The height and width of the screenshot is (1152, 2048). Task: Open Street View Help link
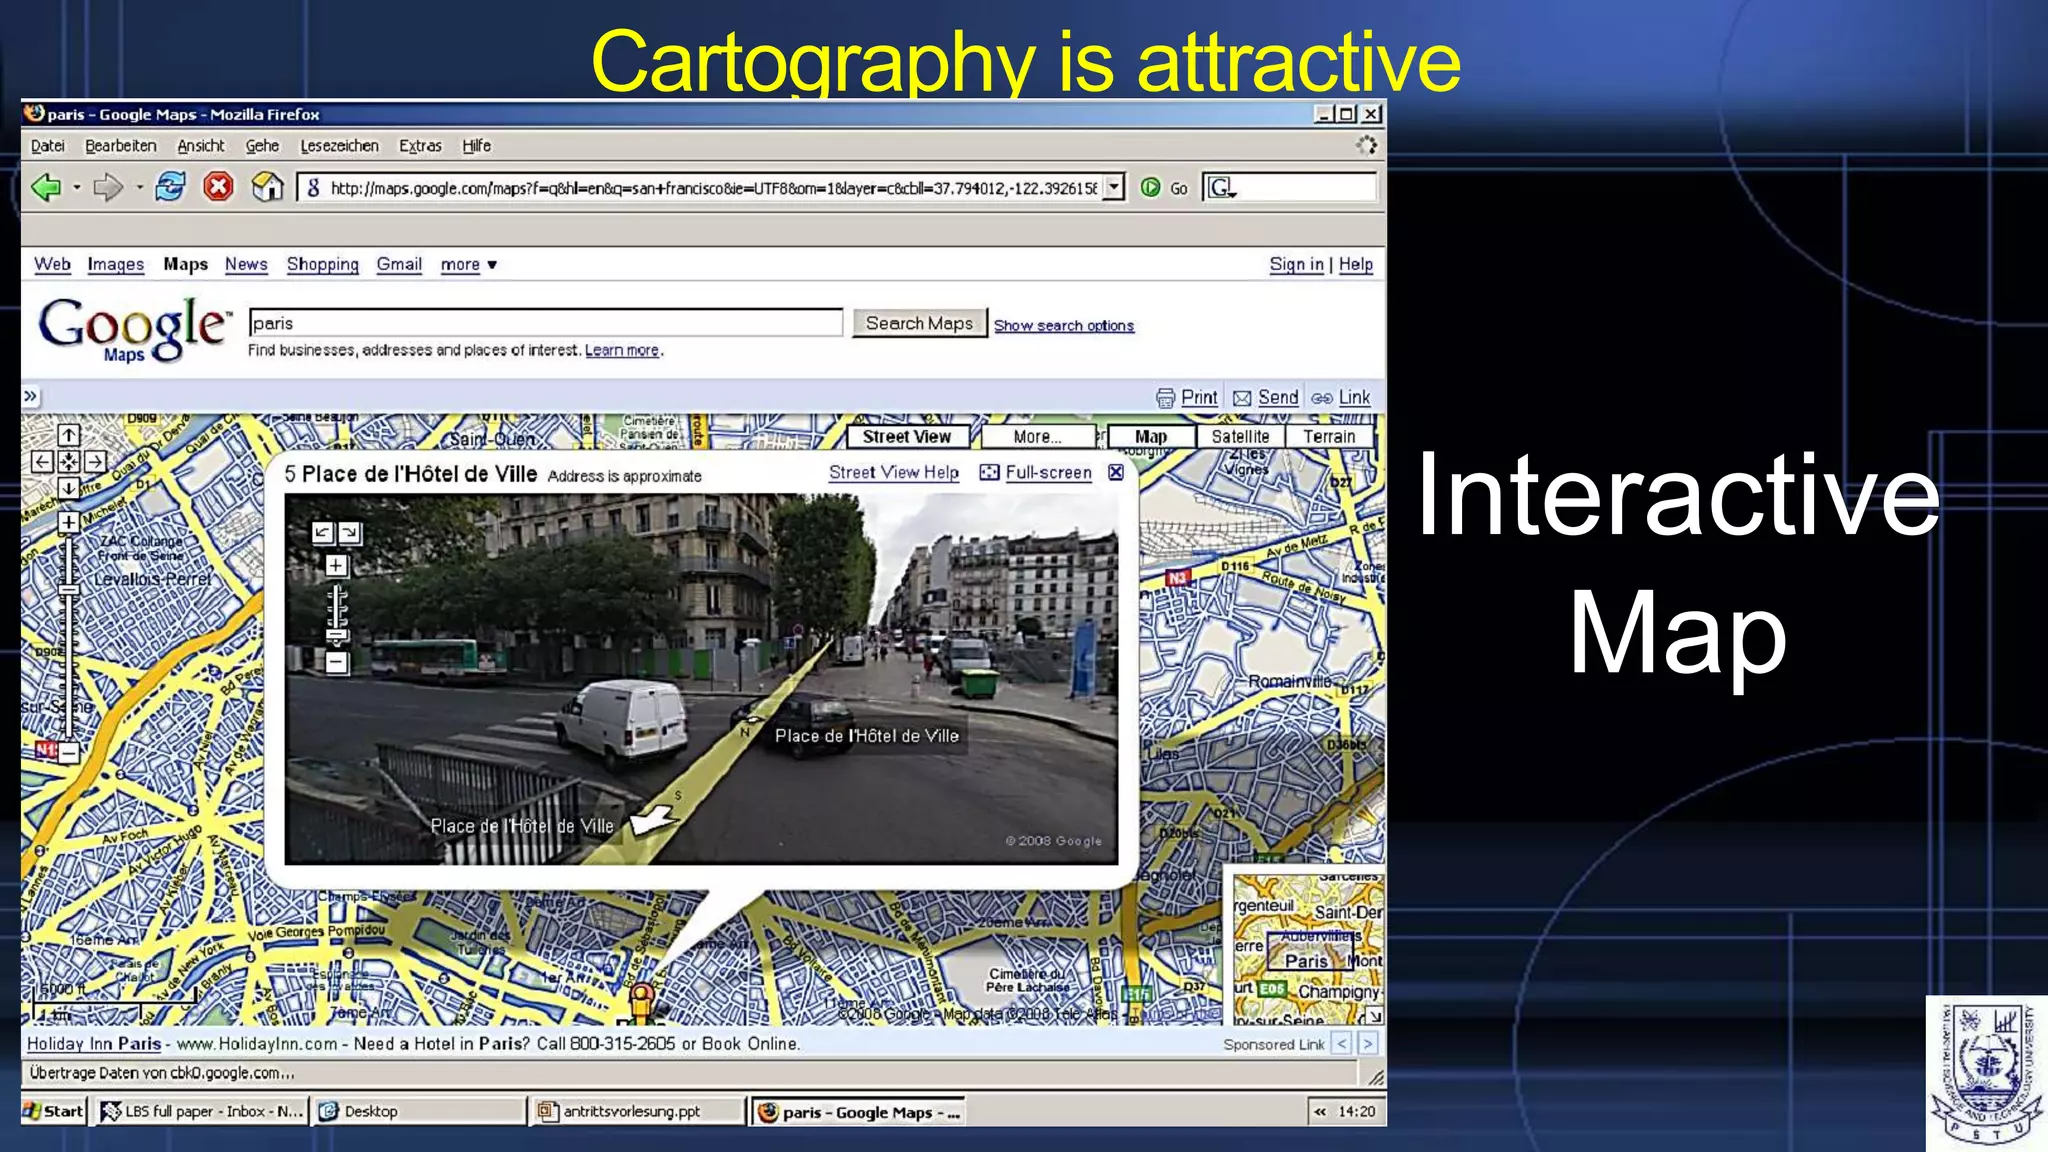[894, 472]
